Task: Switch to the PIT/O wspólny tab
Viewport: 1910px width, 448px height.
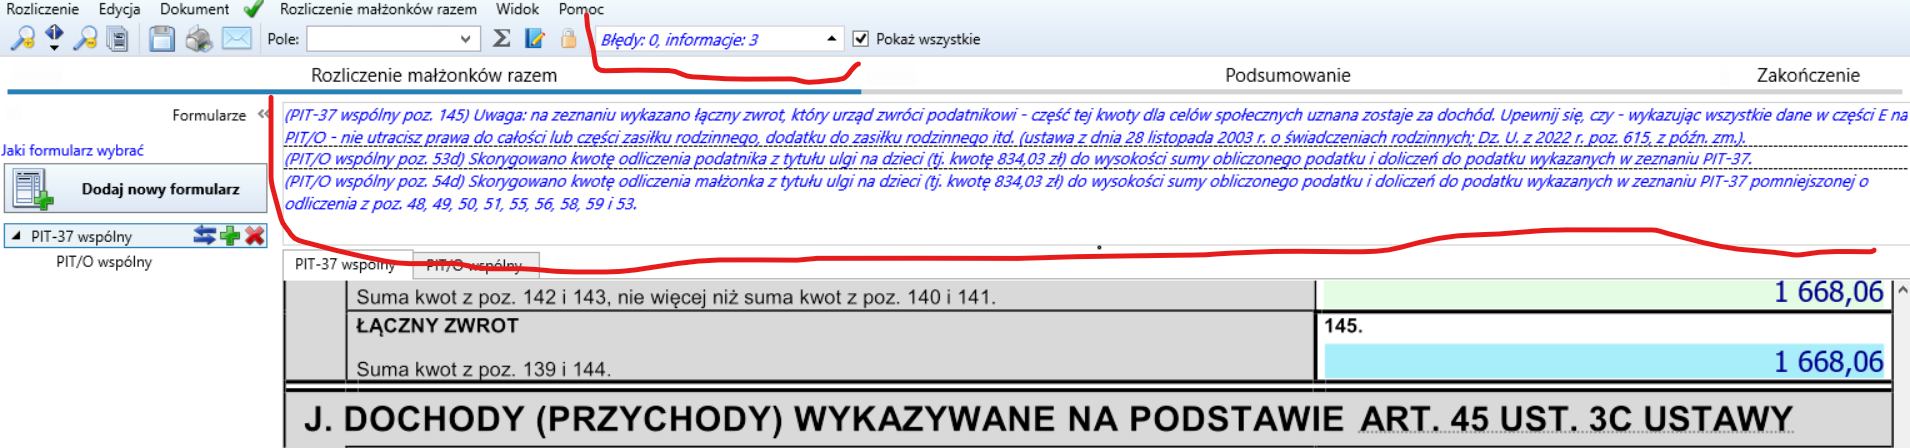Action: point(474,265)
